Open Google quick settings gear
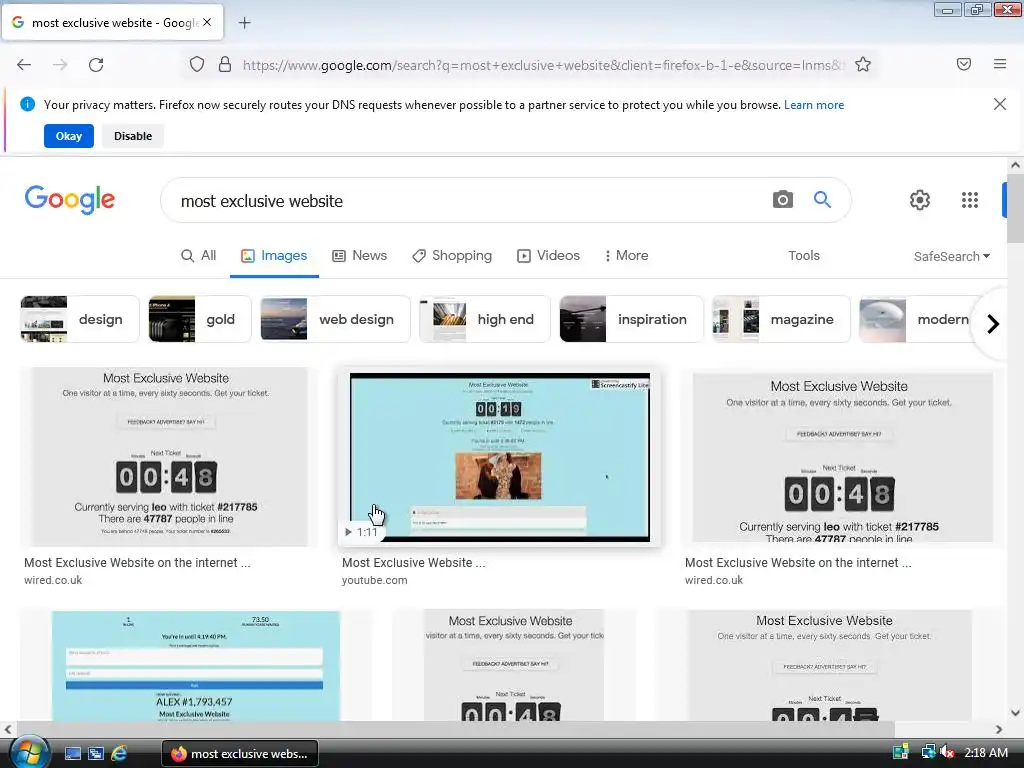The height and width of the screenshot is (768, 1024). pos(920,200)
